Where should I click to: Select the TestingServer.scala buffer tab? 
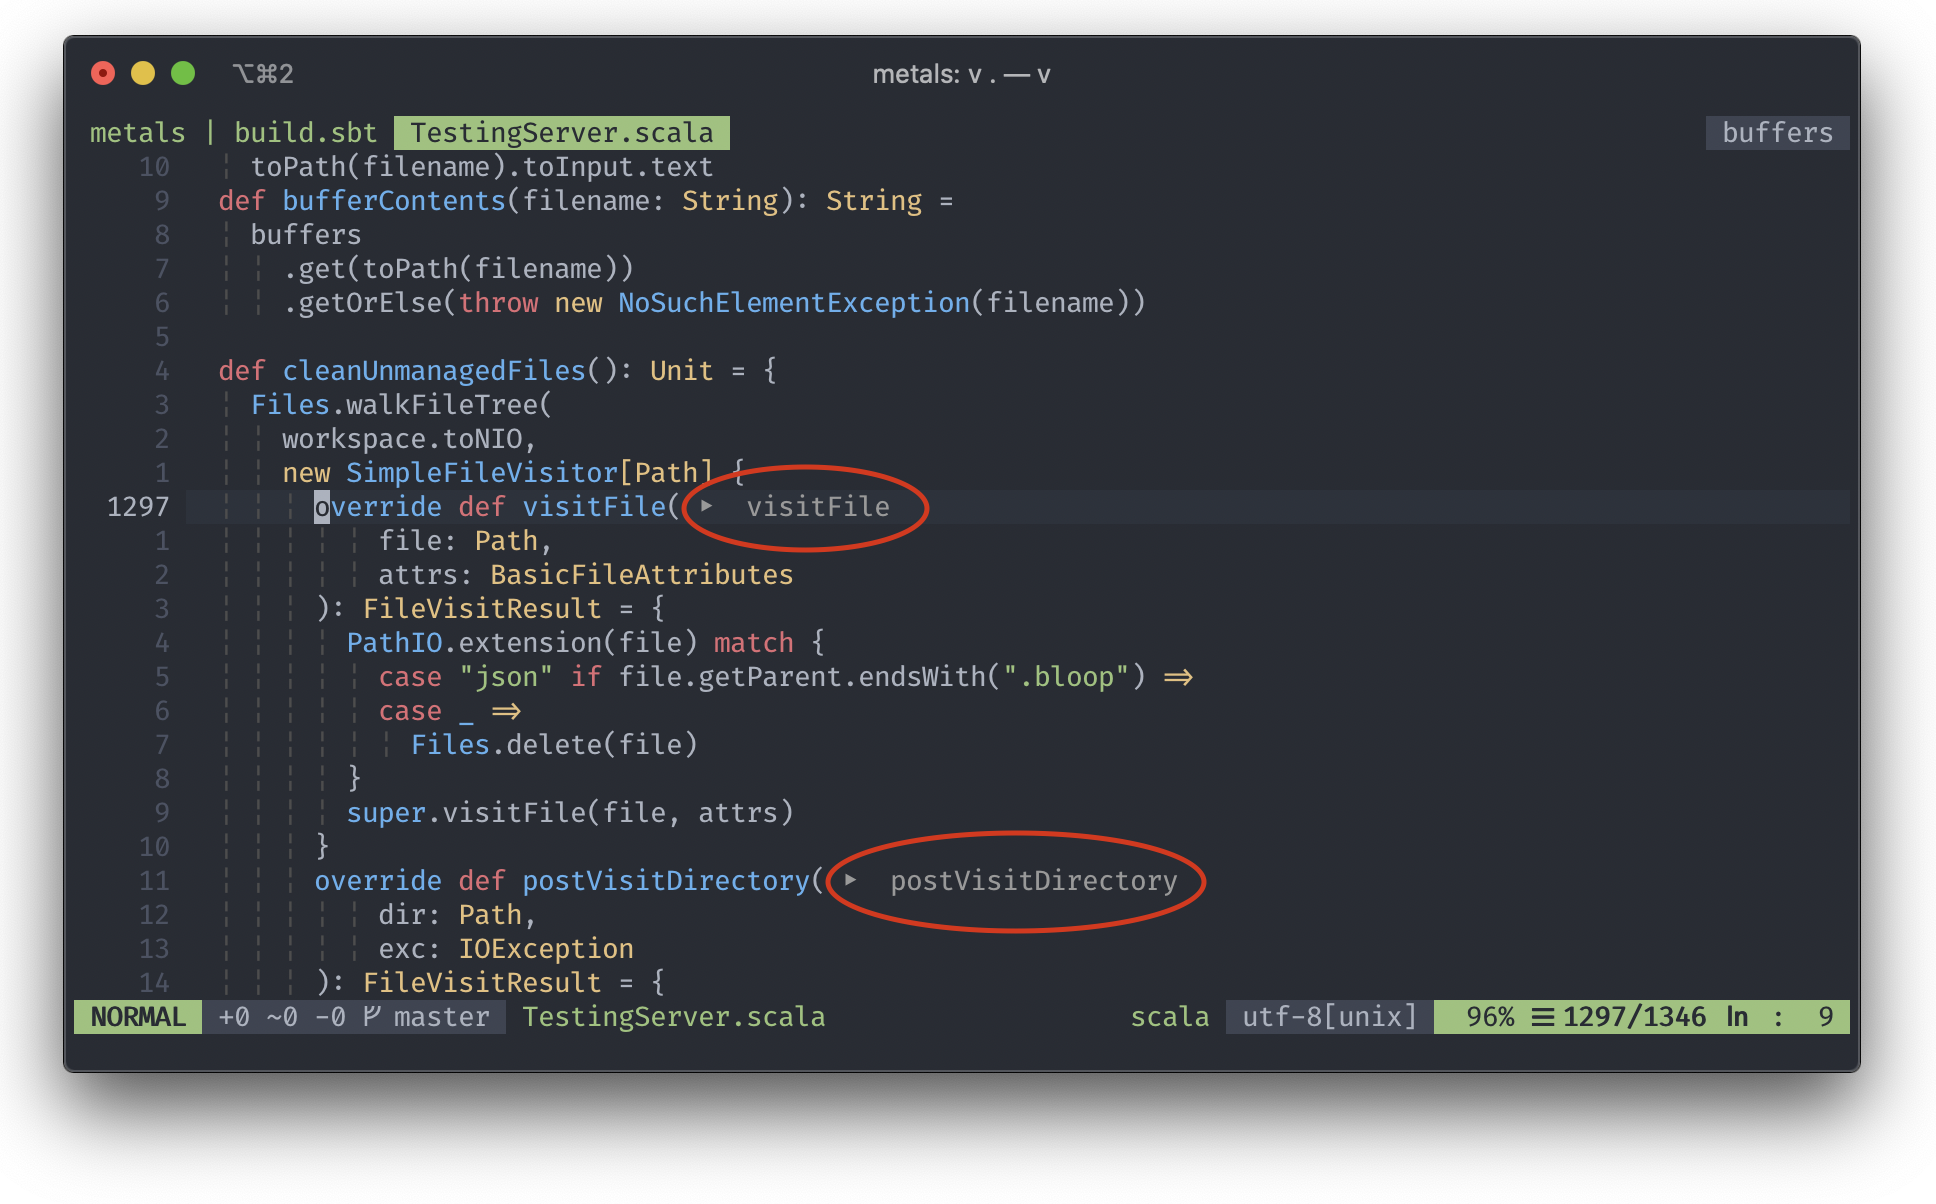561,133
